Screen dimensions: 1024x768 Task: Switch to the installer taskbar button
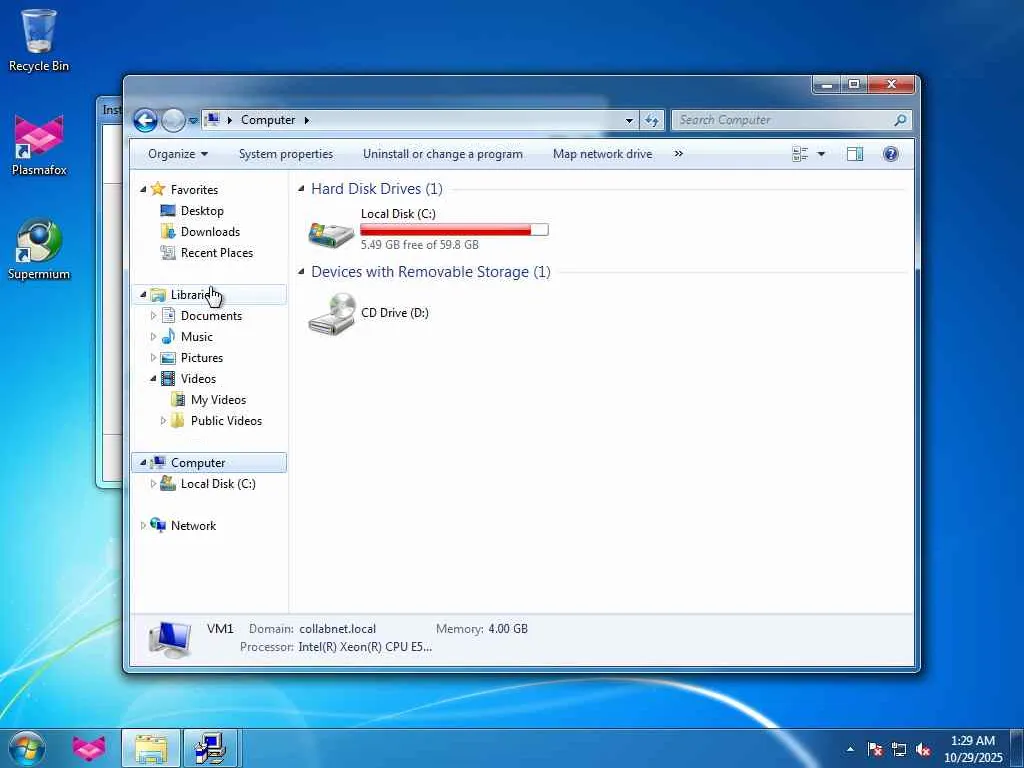pos(212,748)
